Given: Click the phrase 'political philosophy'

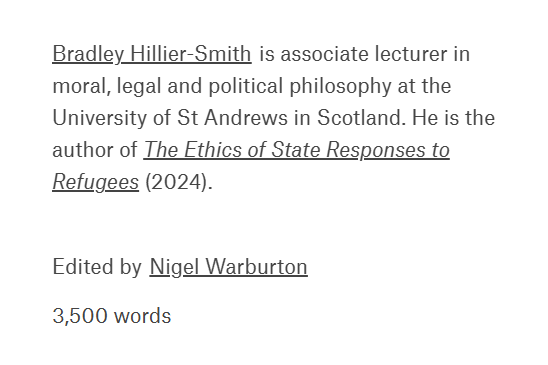Looking at the screenshot, I should click(300, 86).
